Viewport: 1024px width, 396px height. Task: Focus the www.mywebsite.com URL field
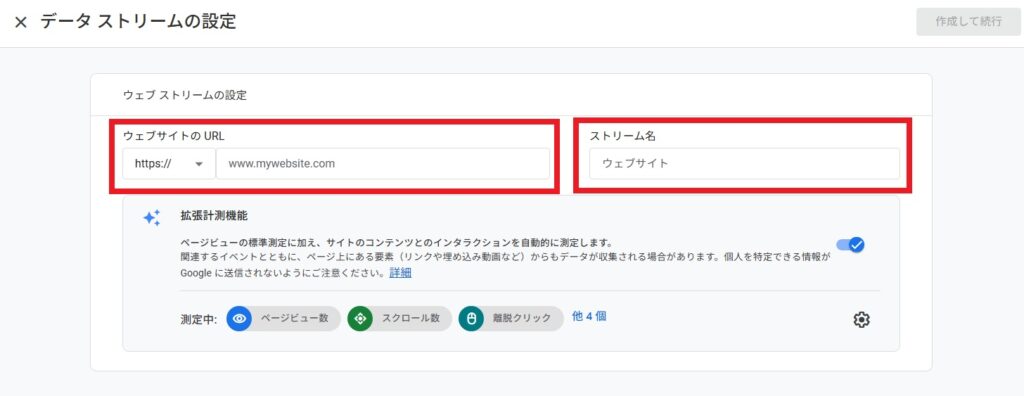pos(383,163)
